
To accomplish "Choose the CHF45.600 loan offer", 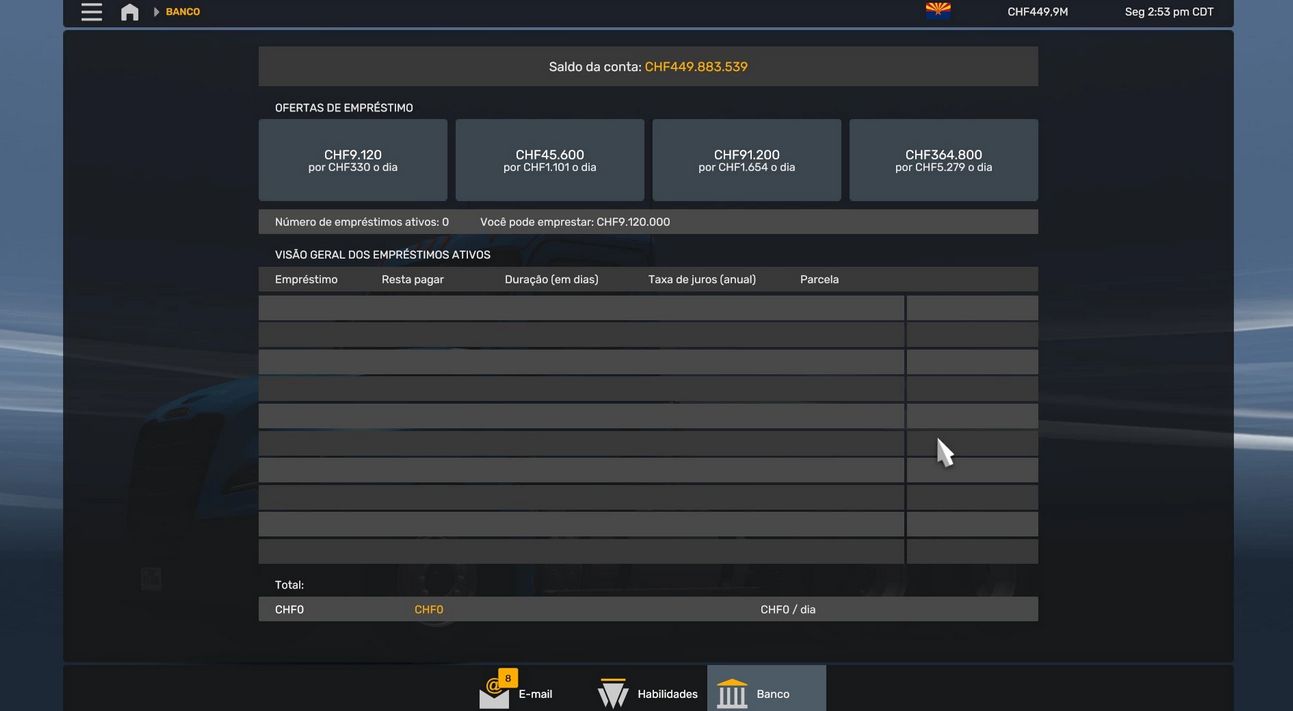I will tap(550, 160).
